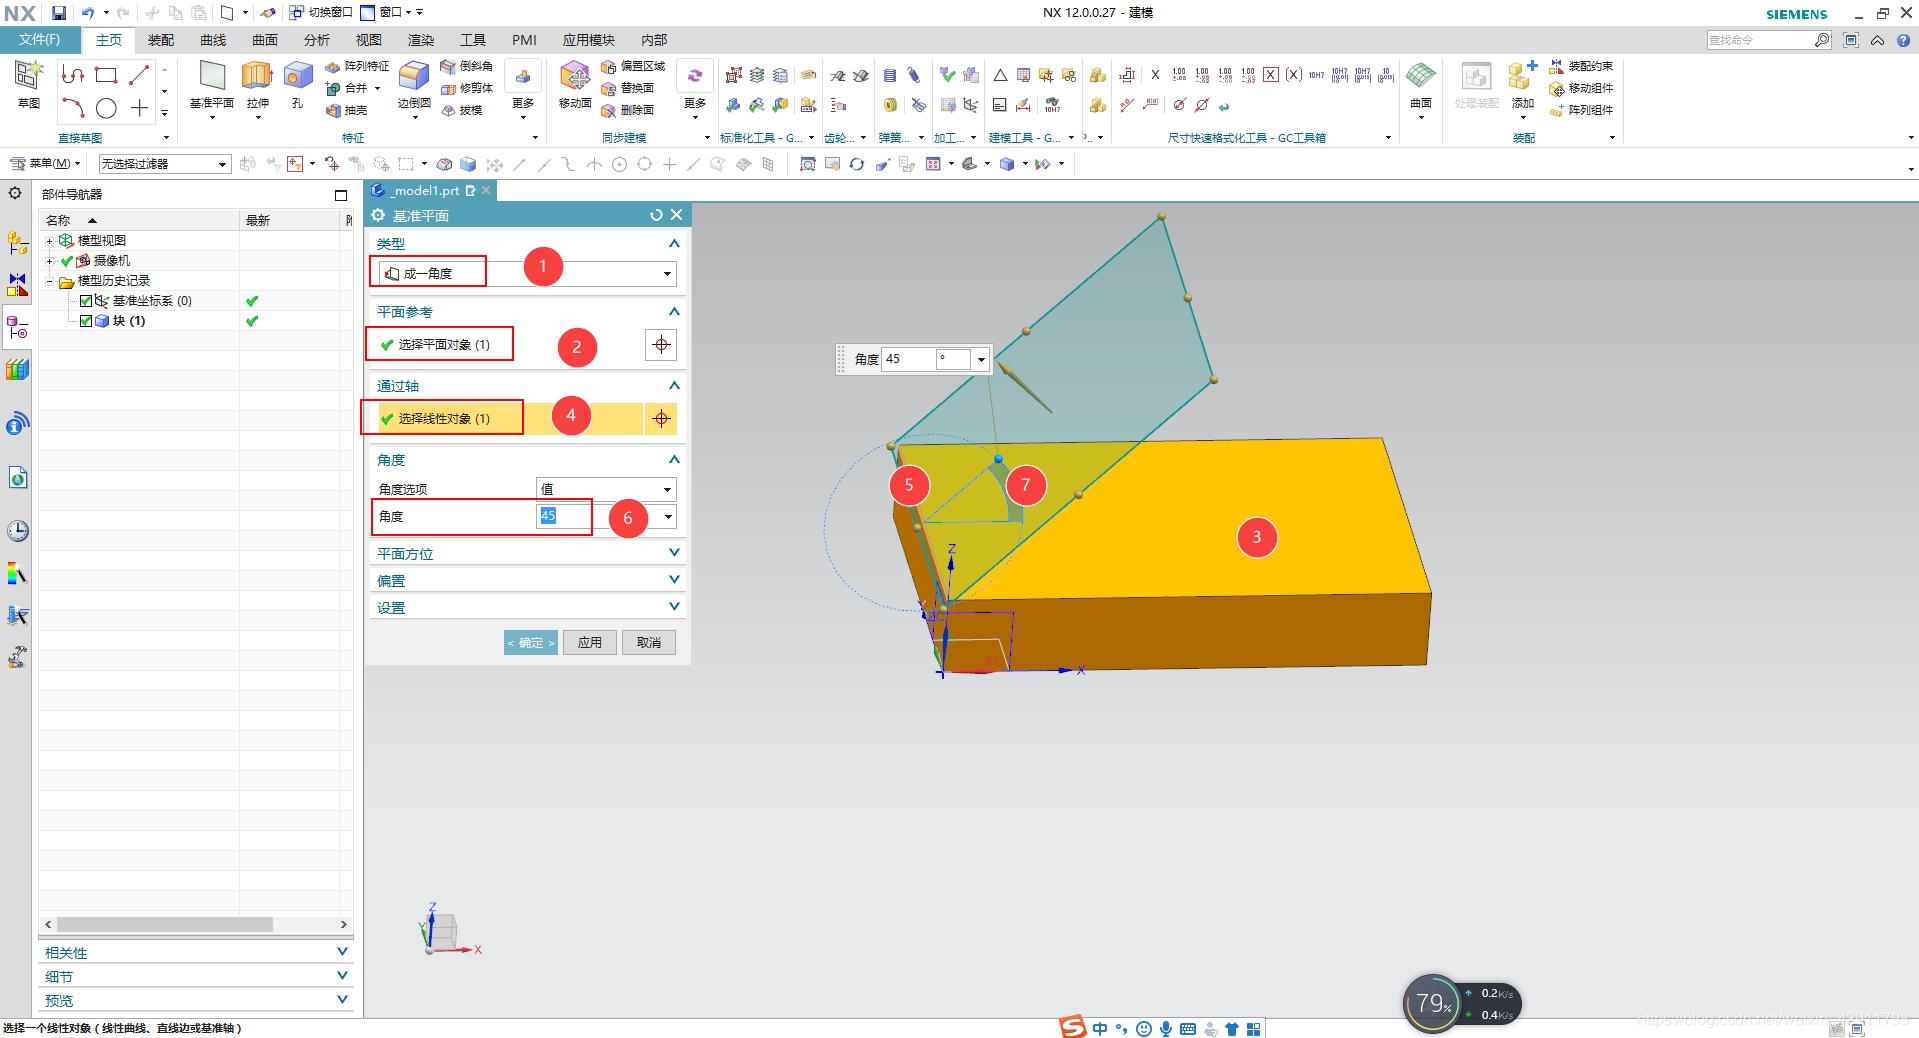Click the 切换窗口 switch window button
This screenshot has height=1038, width=1919.
[321, 13]
